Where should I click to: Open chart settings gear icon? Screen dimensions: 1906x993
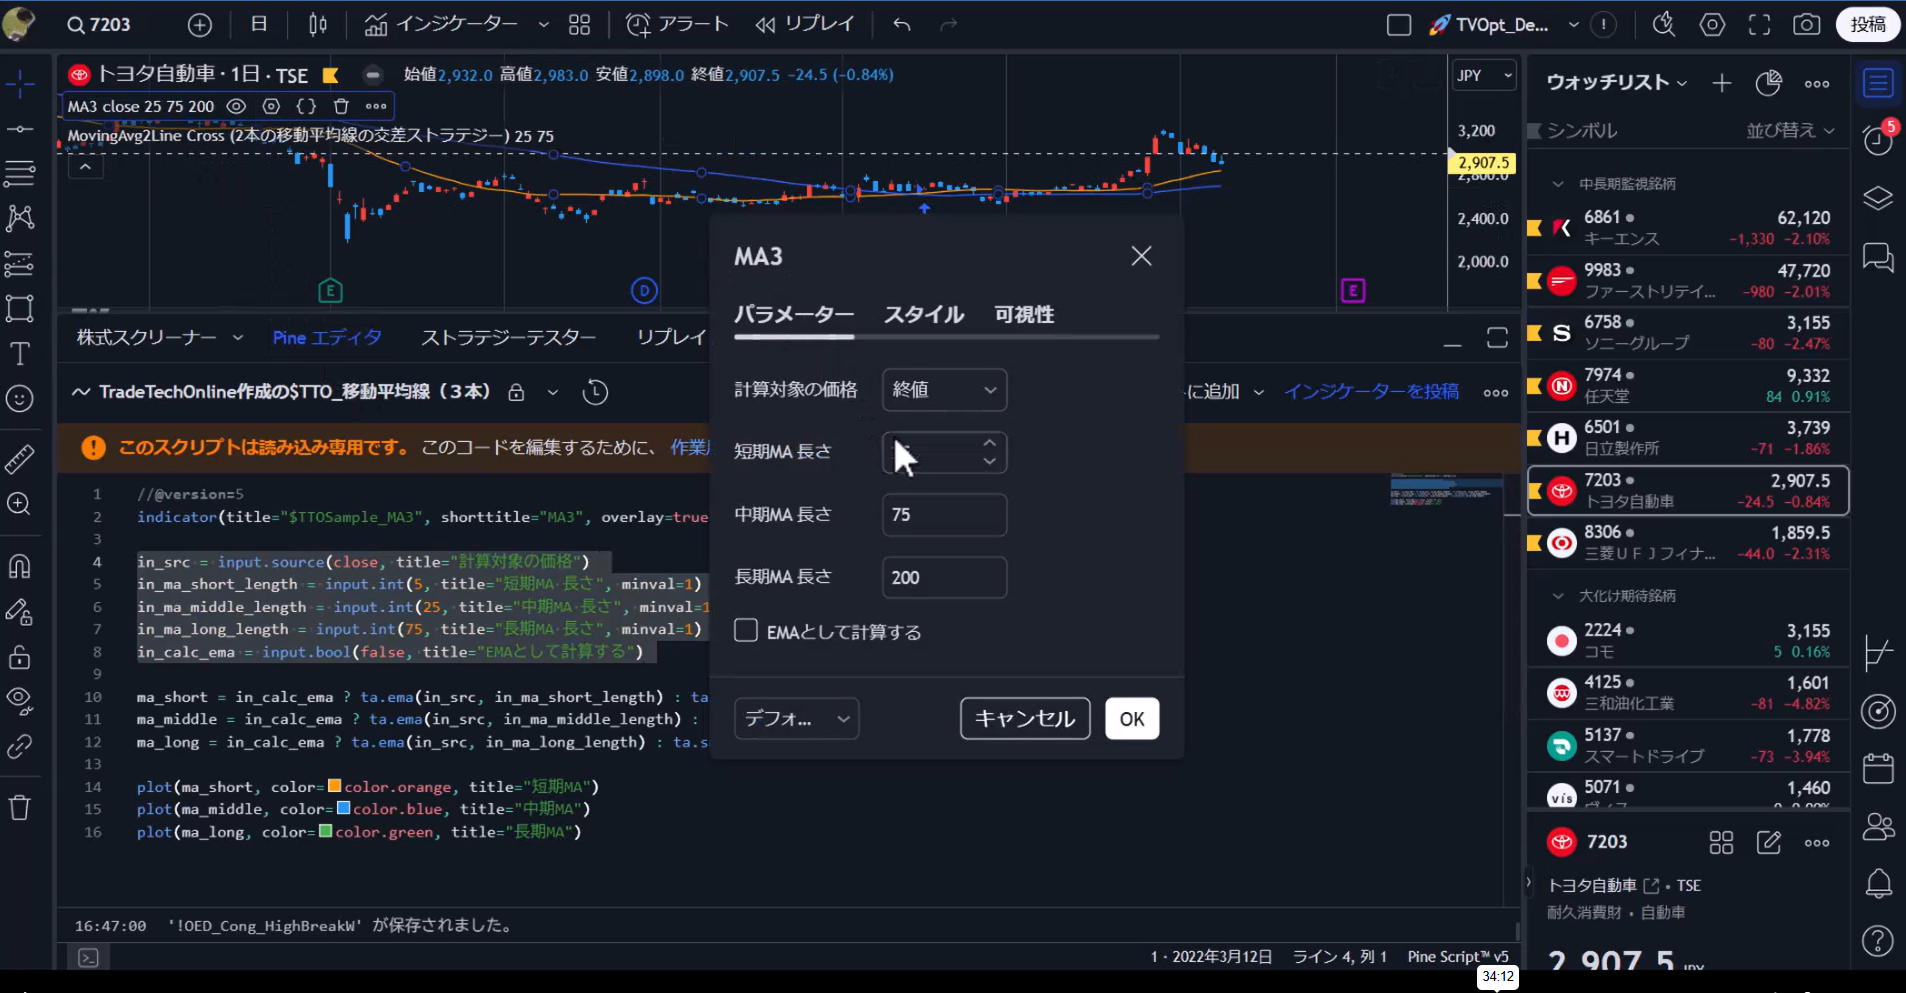coord(1712,25)
